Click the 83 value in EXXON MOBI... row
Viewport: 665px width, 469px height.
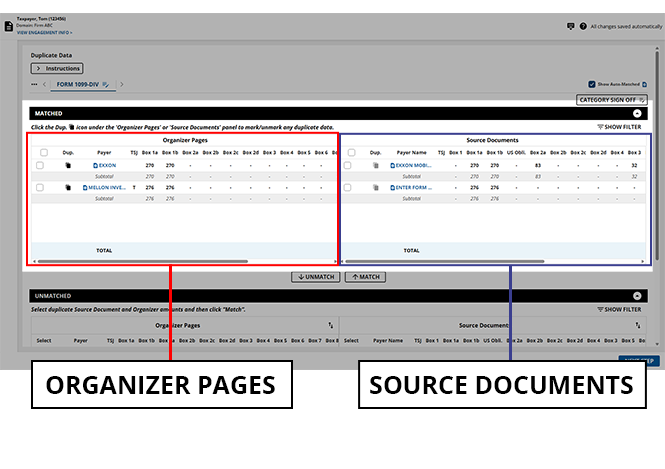(538, 165)
